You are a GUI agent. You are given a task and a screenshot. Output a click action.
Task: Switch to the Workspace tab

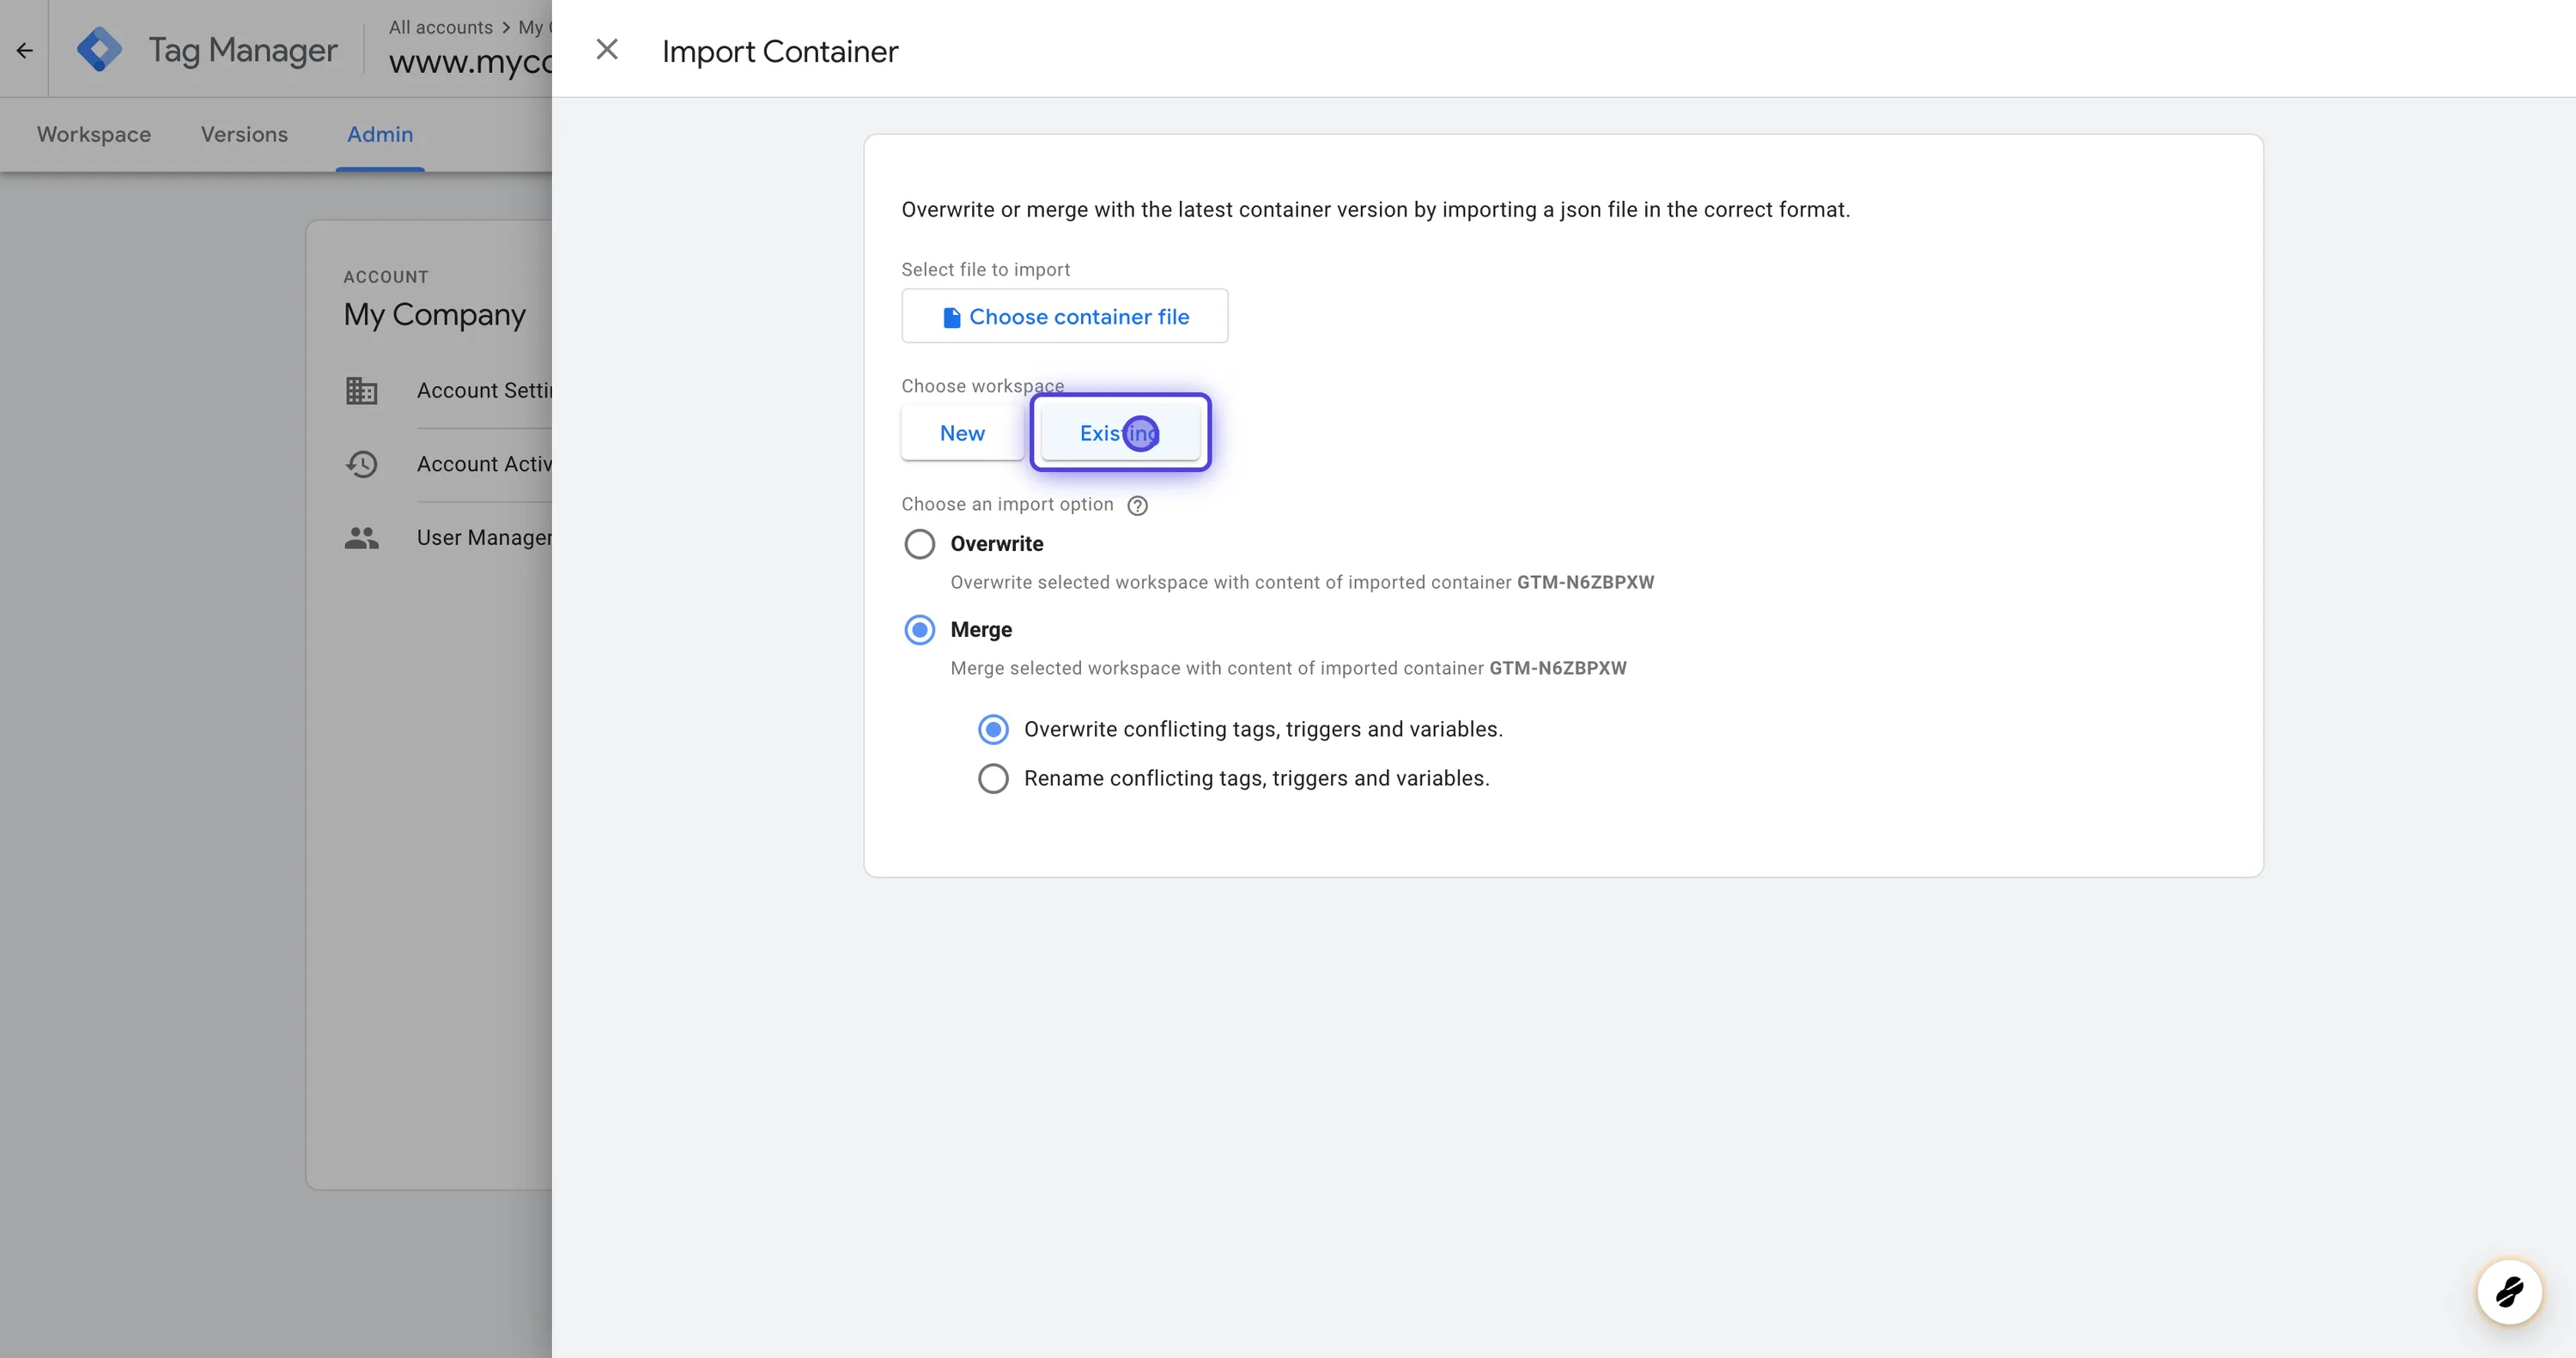click(94, 134)
